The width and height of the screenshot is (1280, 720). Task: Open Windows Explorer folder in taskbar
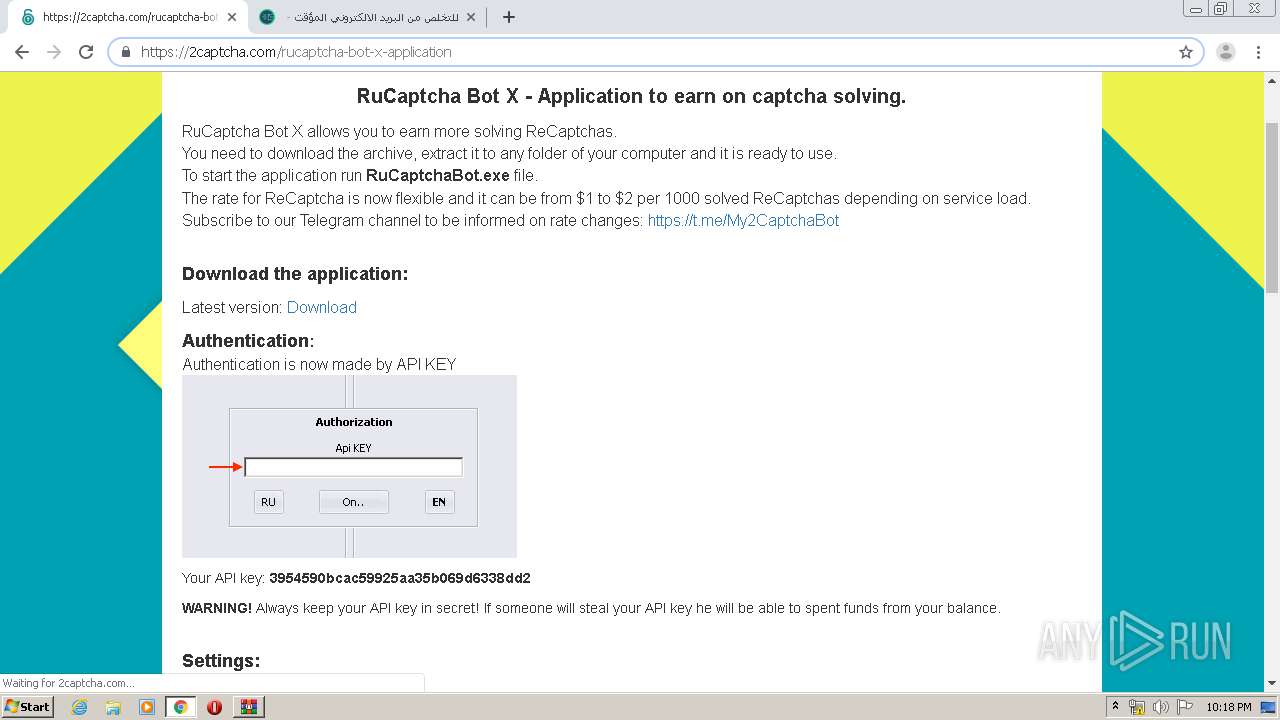point(113,707)
